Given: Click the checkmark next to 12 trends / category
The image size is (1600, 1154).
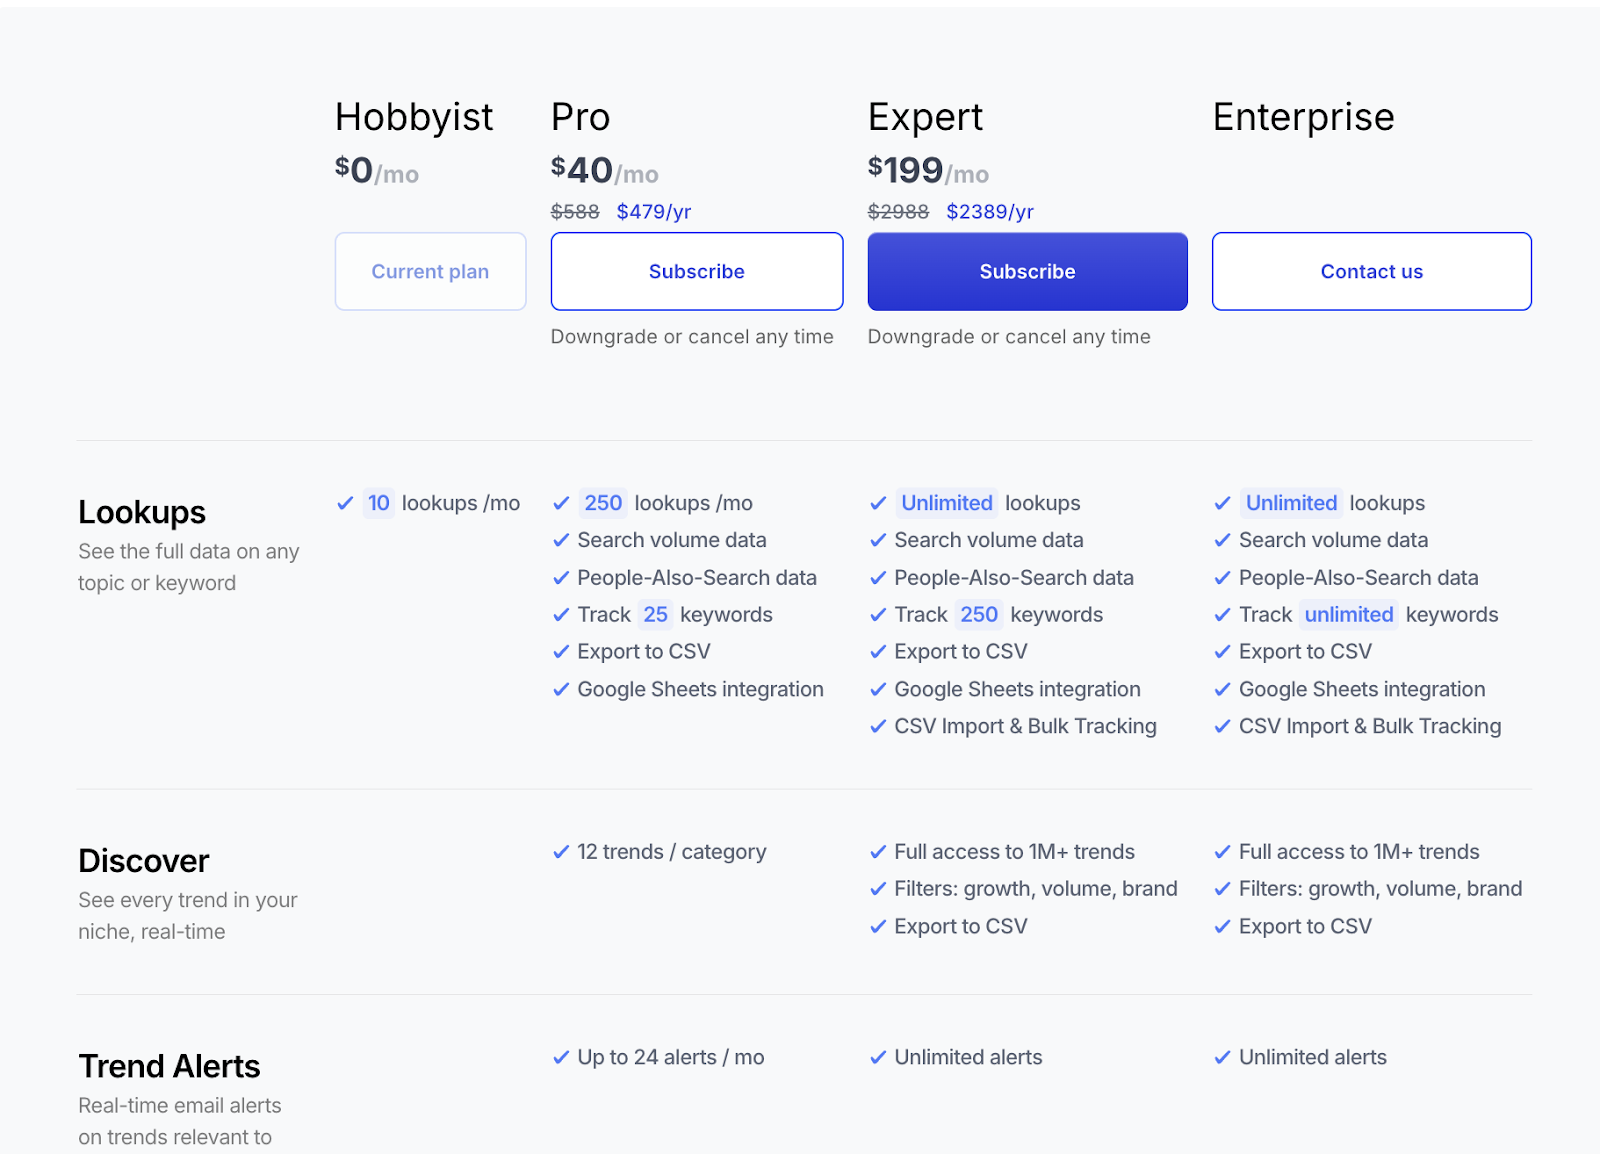Looking at the screenshot, I should click(561, 852).
